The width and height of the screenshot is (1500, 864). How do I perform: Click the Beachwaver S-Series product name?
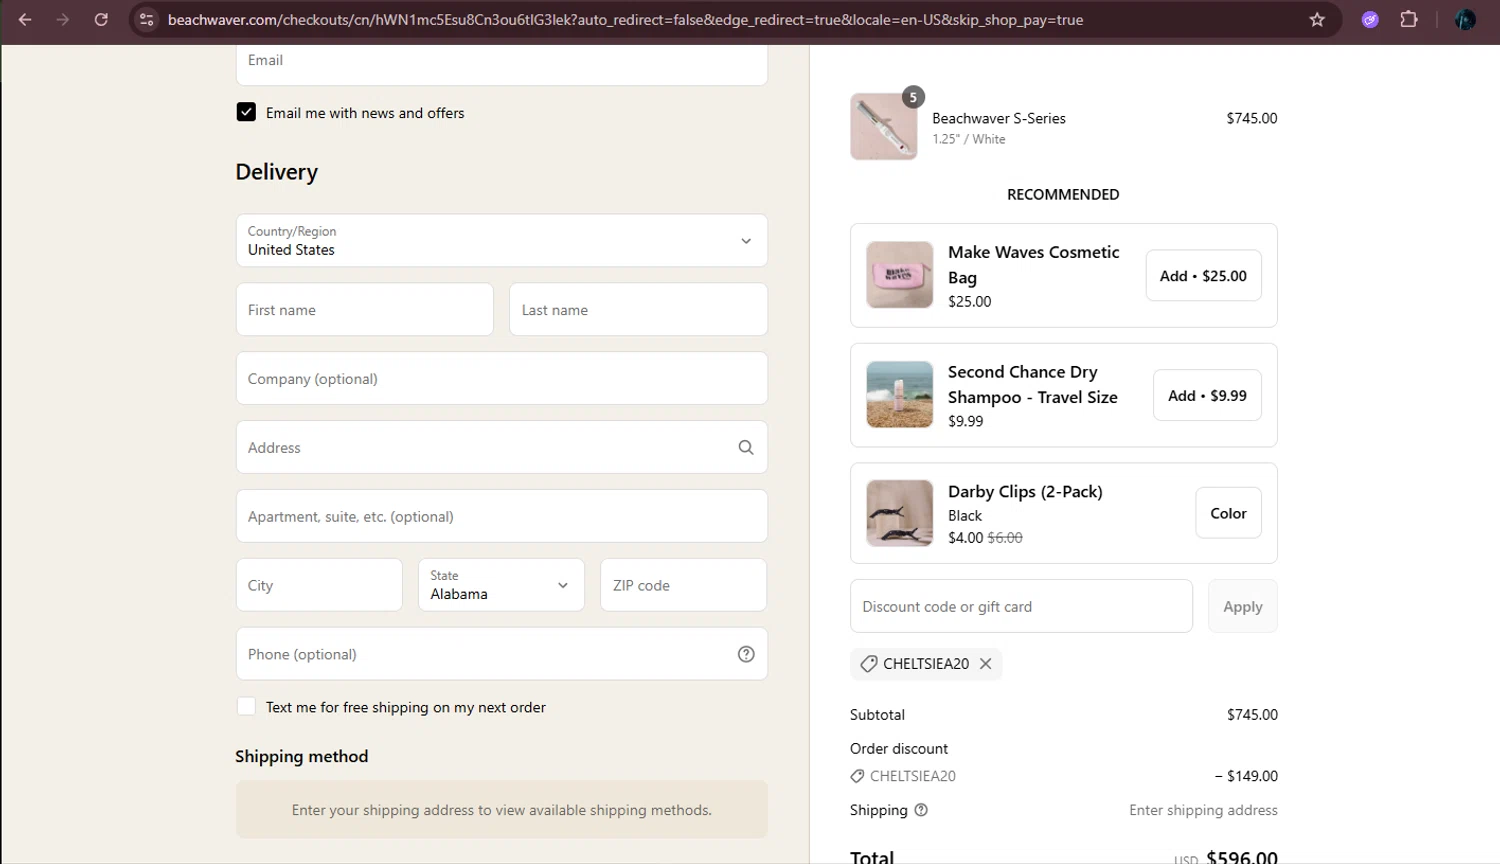[999, 118]
